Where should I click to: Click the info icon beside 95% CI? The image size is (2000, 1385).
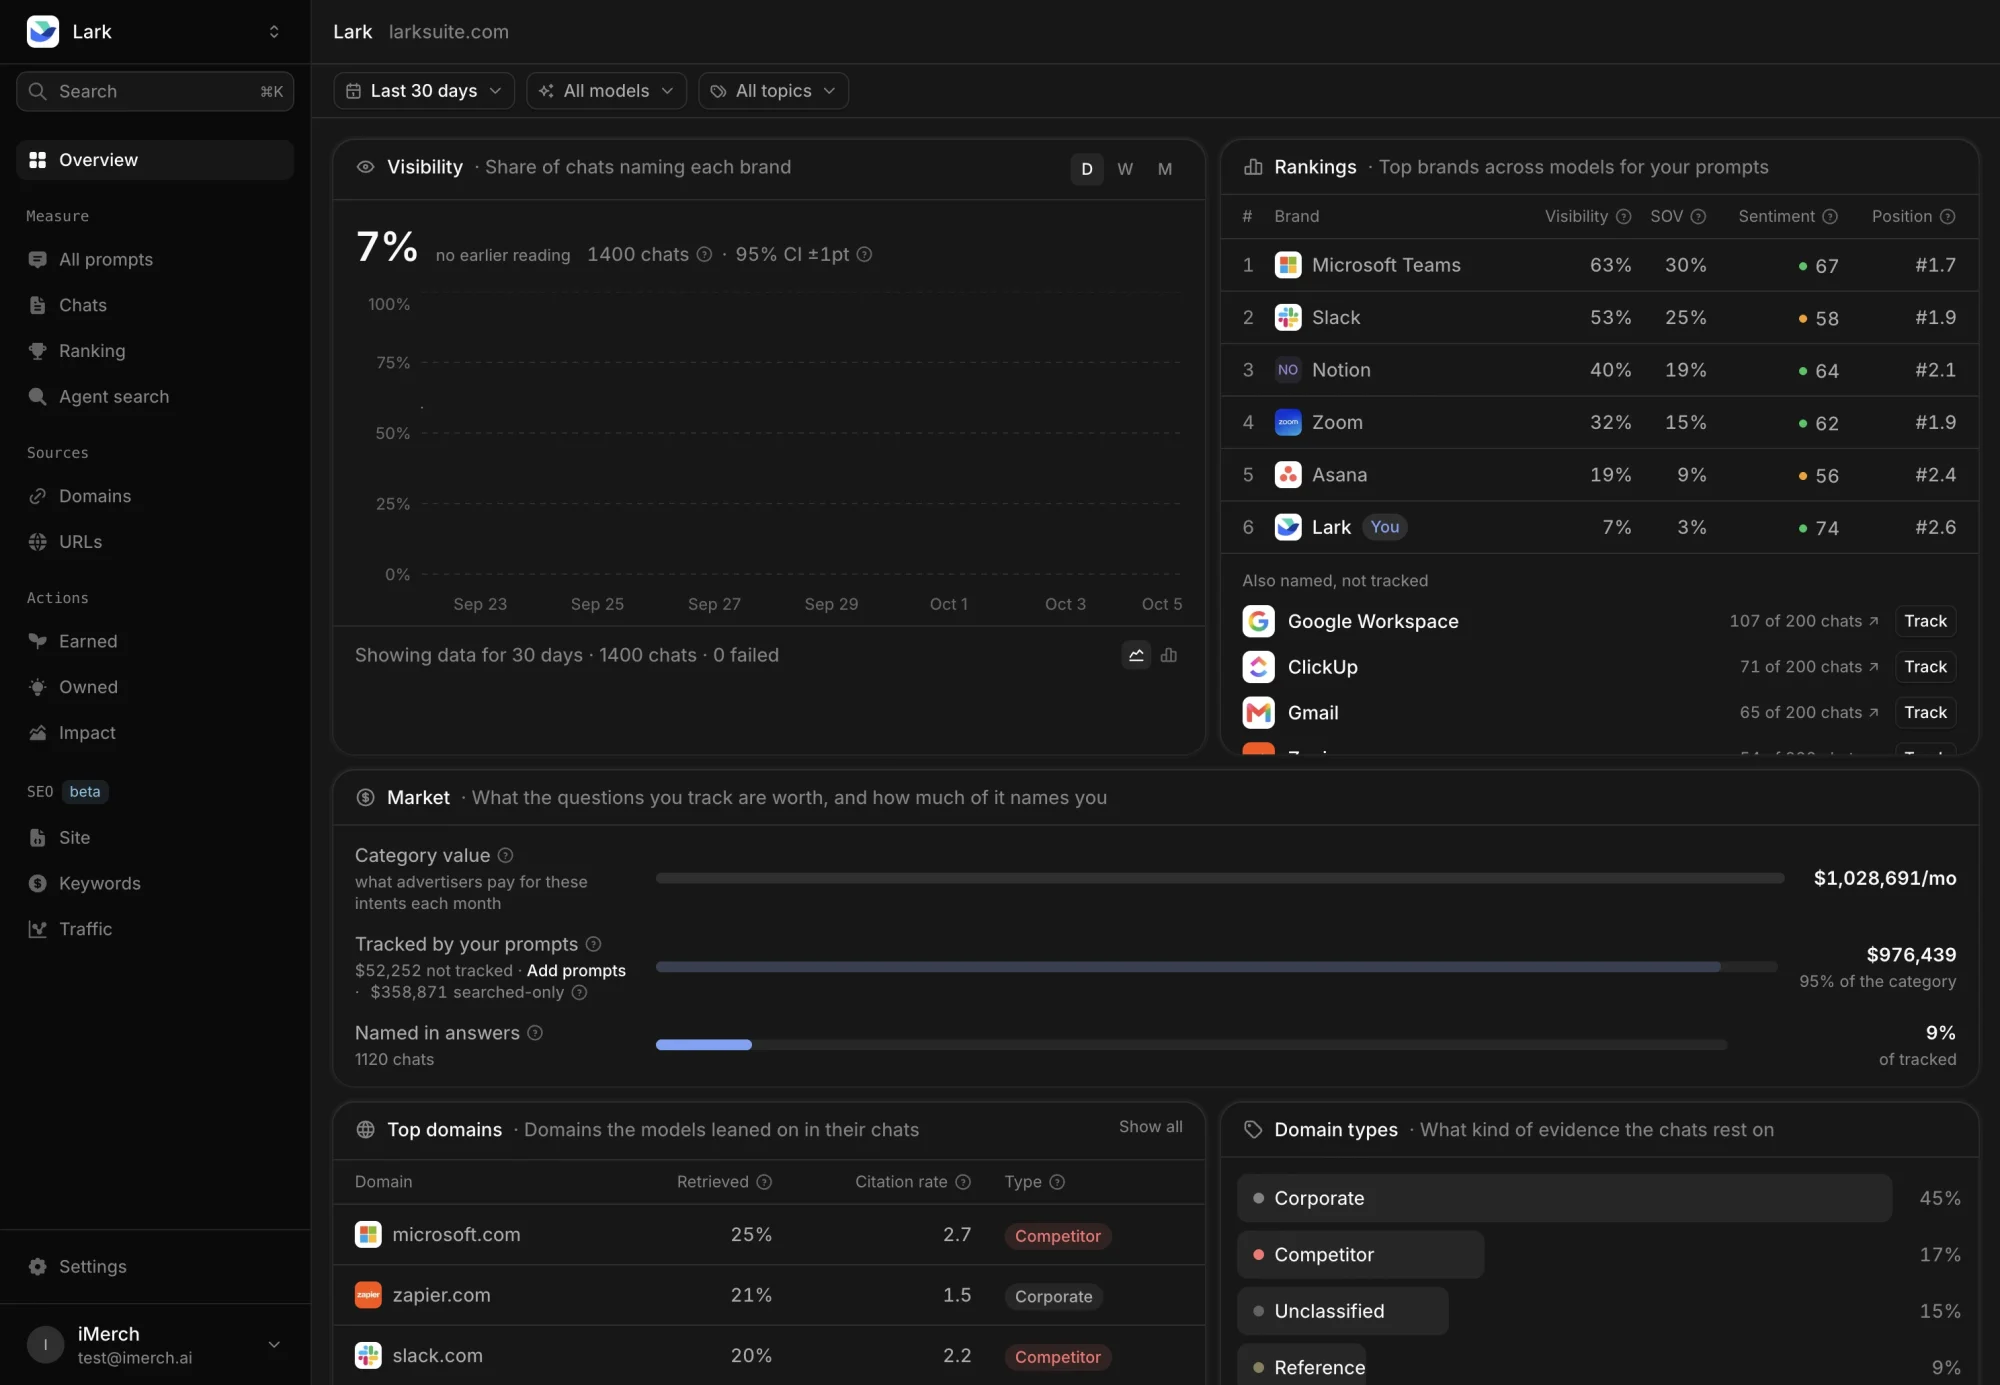tap(865, 254)
